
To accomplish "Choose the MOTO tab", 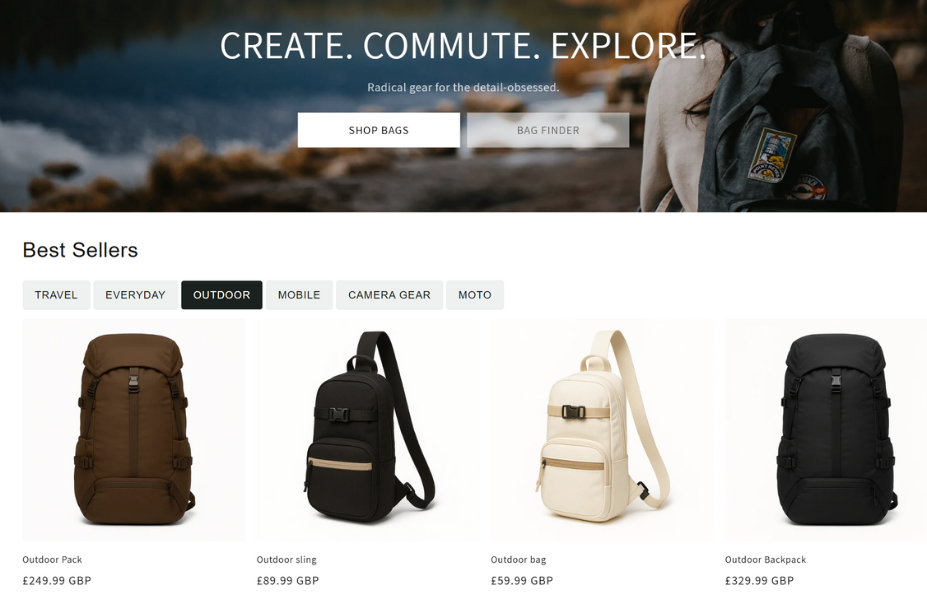I will coord(475,295).
